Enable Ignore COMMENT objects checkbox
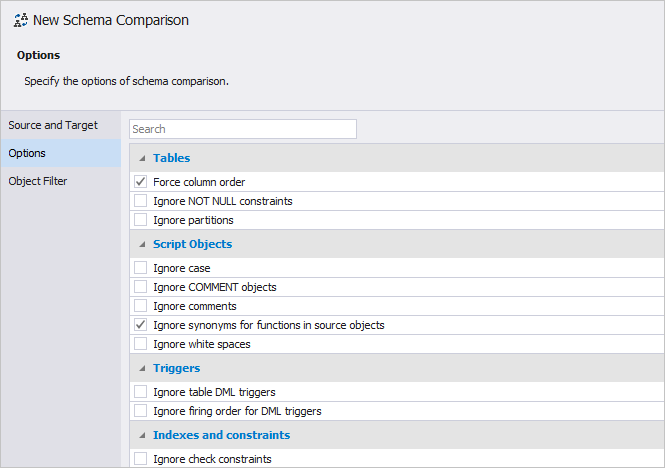This screenshot has height=468, width=665. [x=140, y=287]
